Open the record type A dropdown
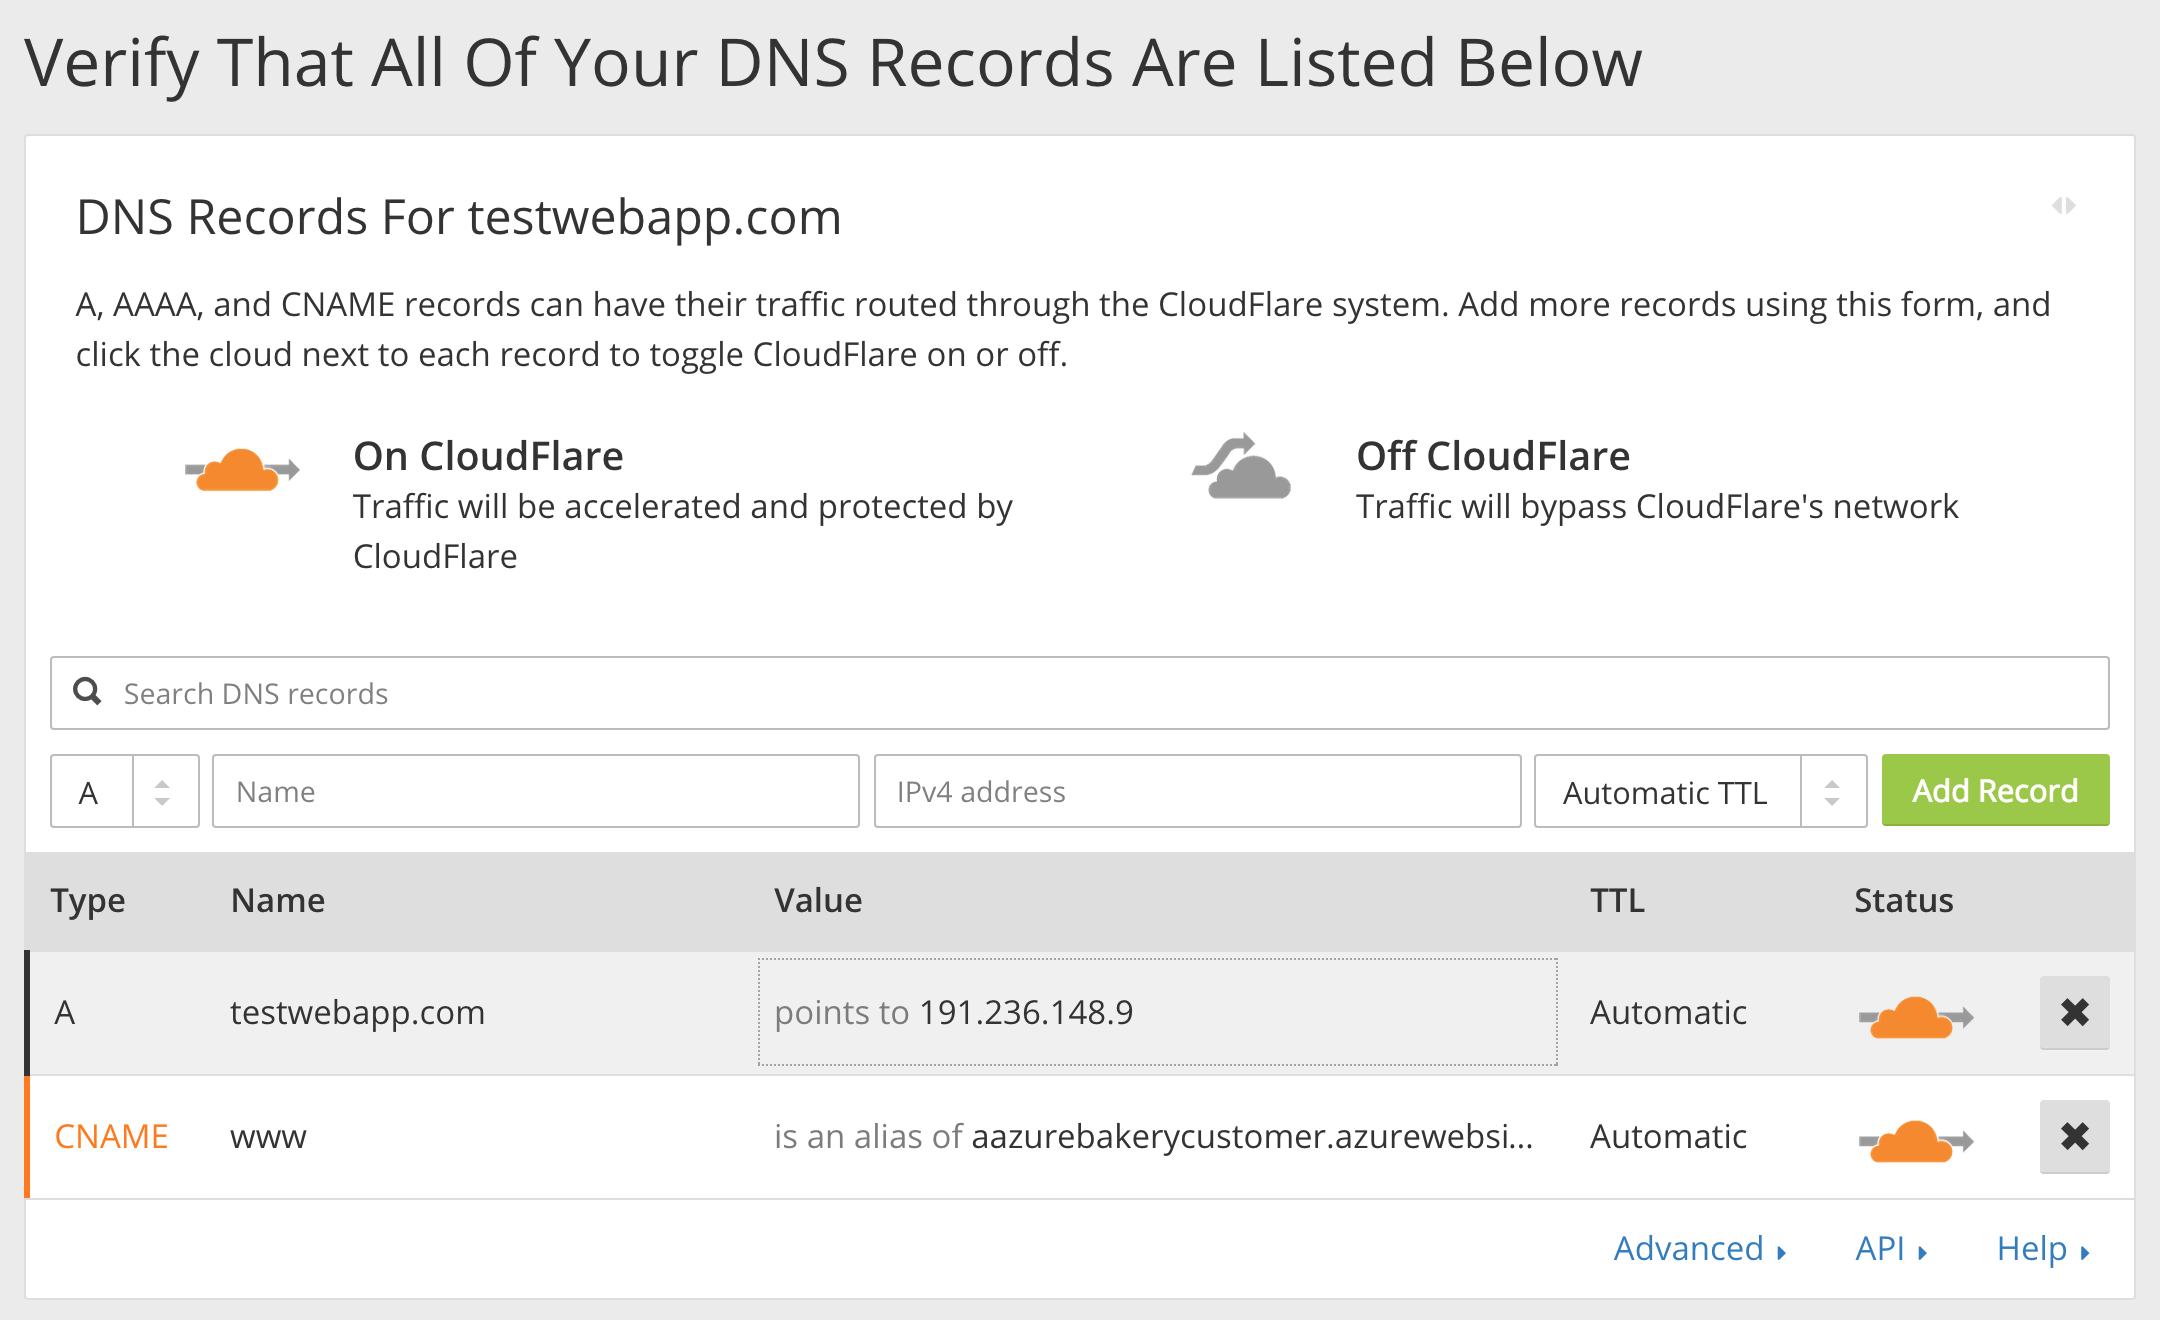Screen dimensions: 2160x1320 tap(125, 792)
